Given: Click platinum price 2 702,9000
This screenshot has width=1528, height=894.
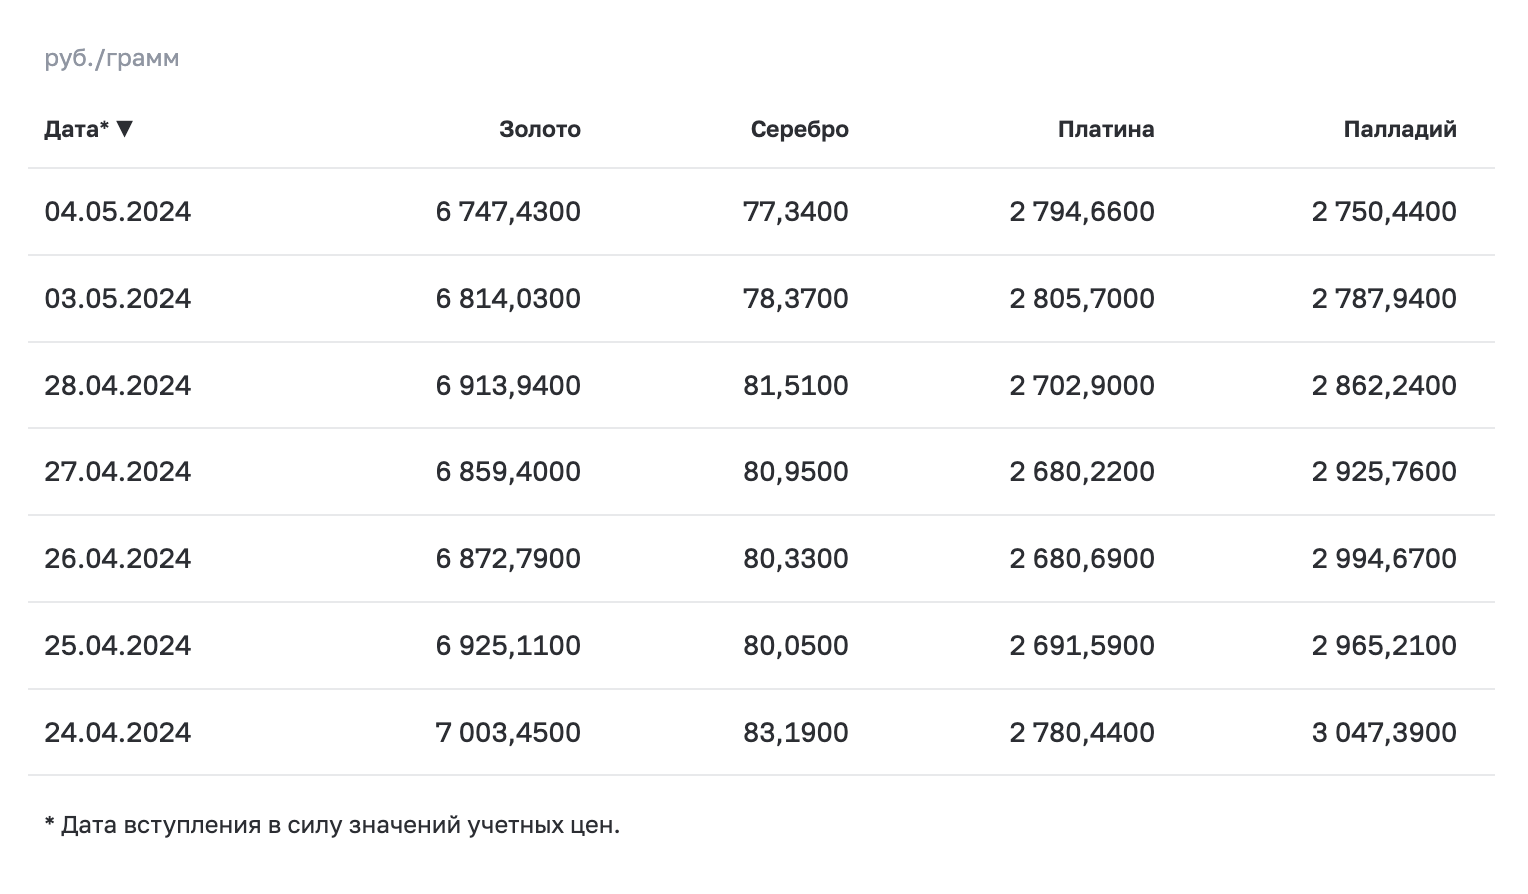Looking at the screenshot, I should 1082,386.
